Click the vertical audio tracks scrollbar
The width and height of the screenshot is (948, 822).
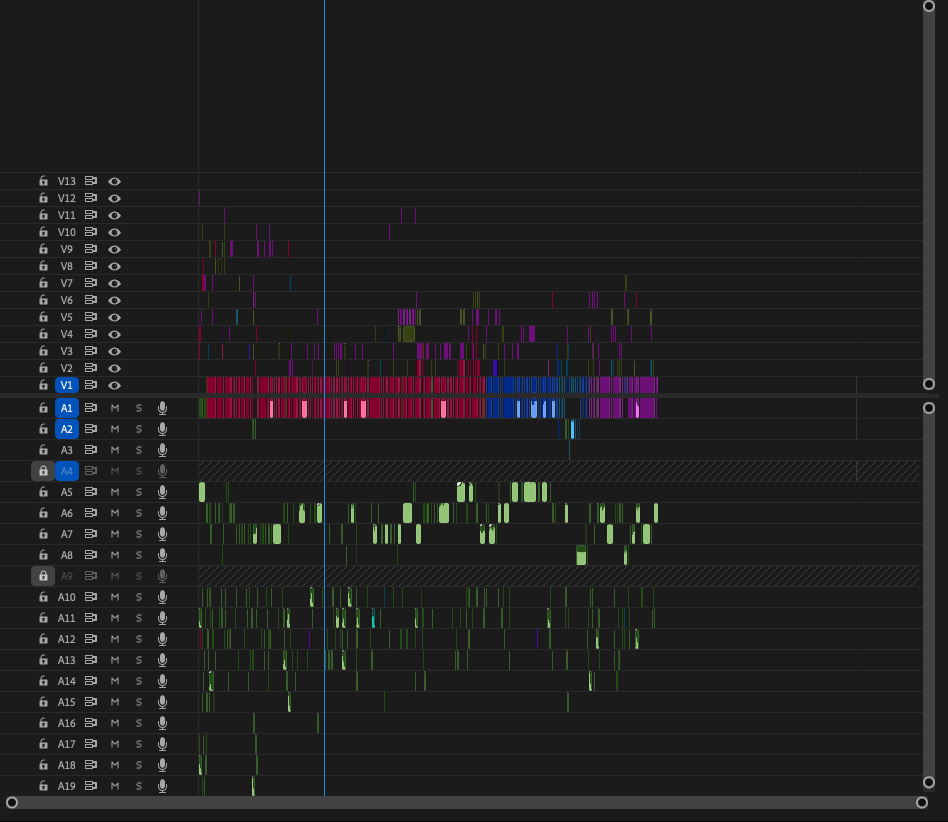[929, 595]
